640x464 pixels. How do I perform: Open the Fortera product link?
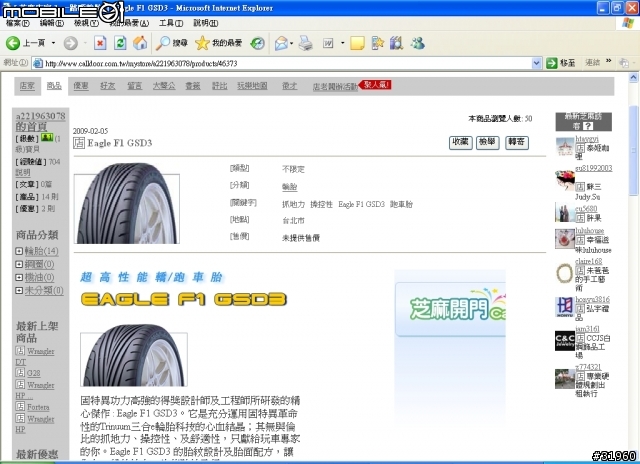tap(38, 407)
